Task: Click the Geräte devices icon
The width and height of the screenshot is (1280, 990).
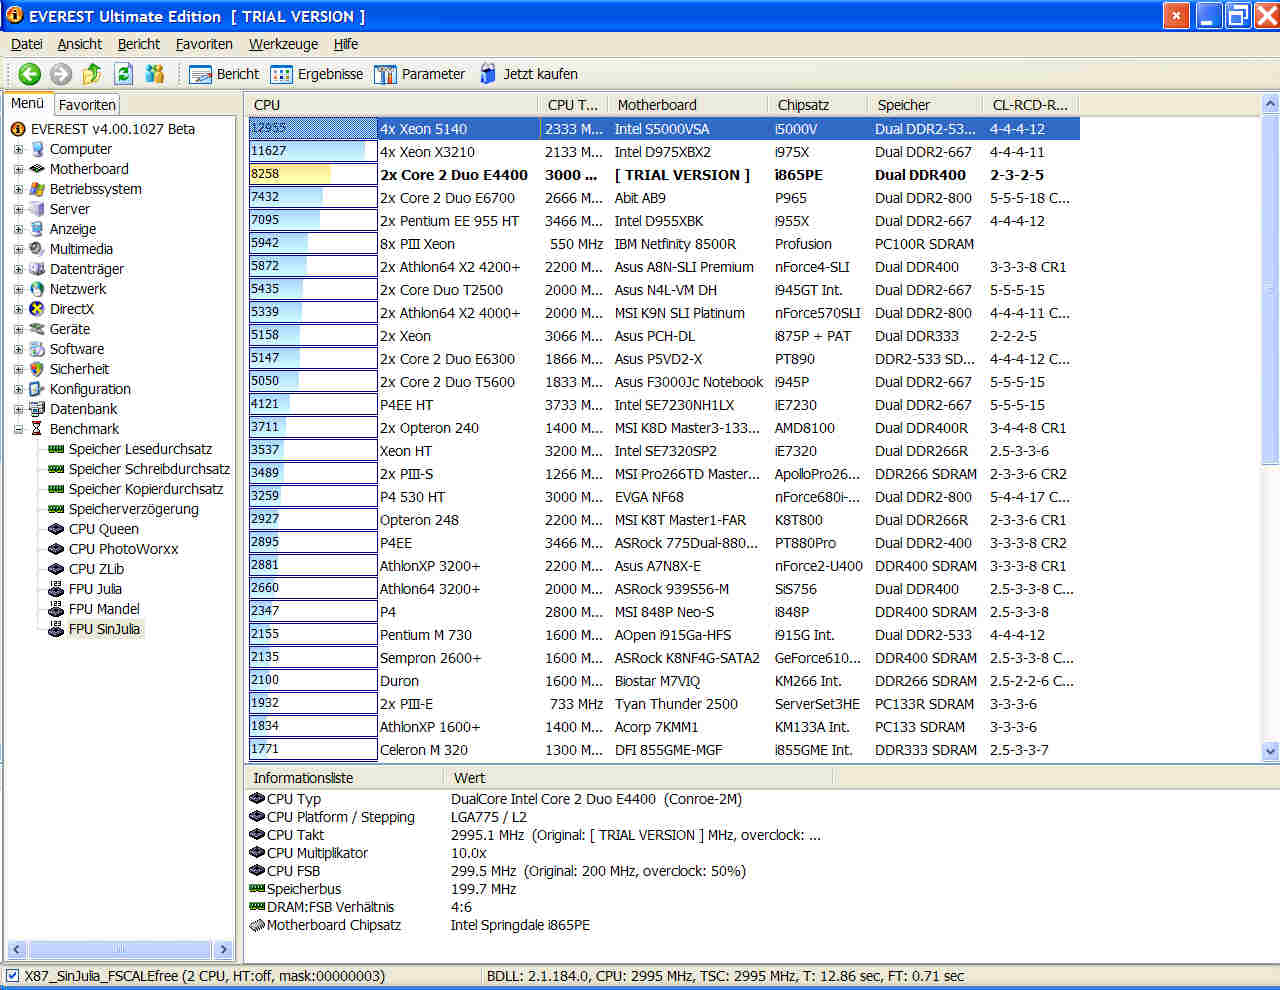Action: [37, 329]
